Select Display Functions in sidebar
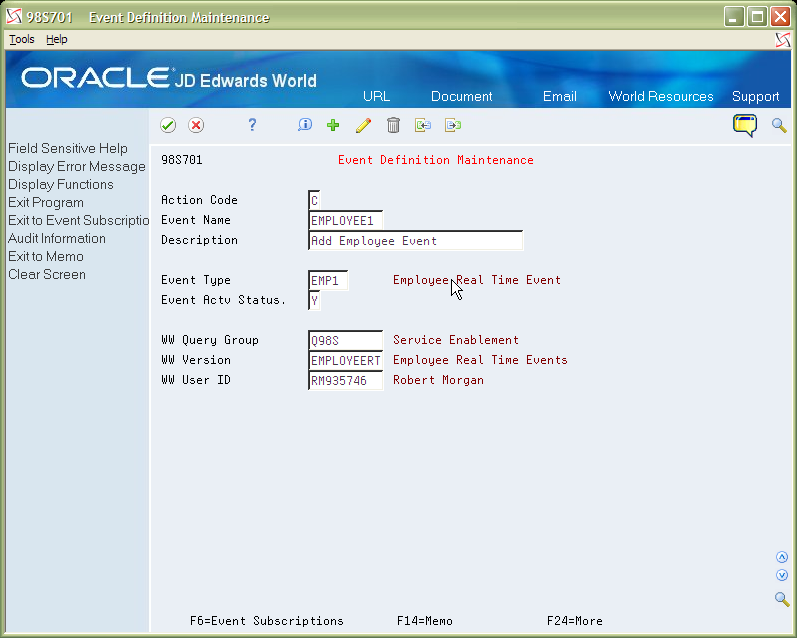 60,185
